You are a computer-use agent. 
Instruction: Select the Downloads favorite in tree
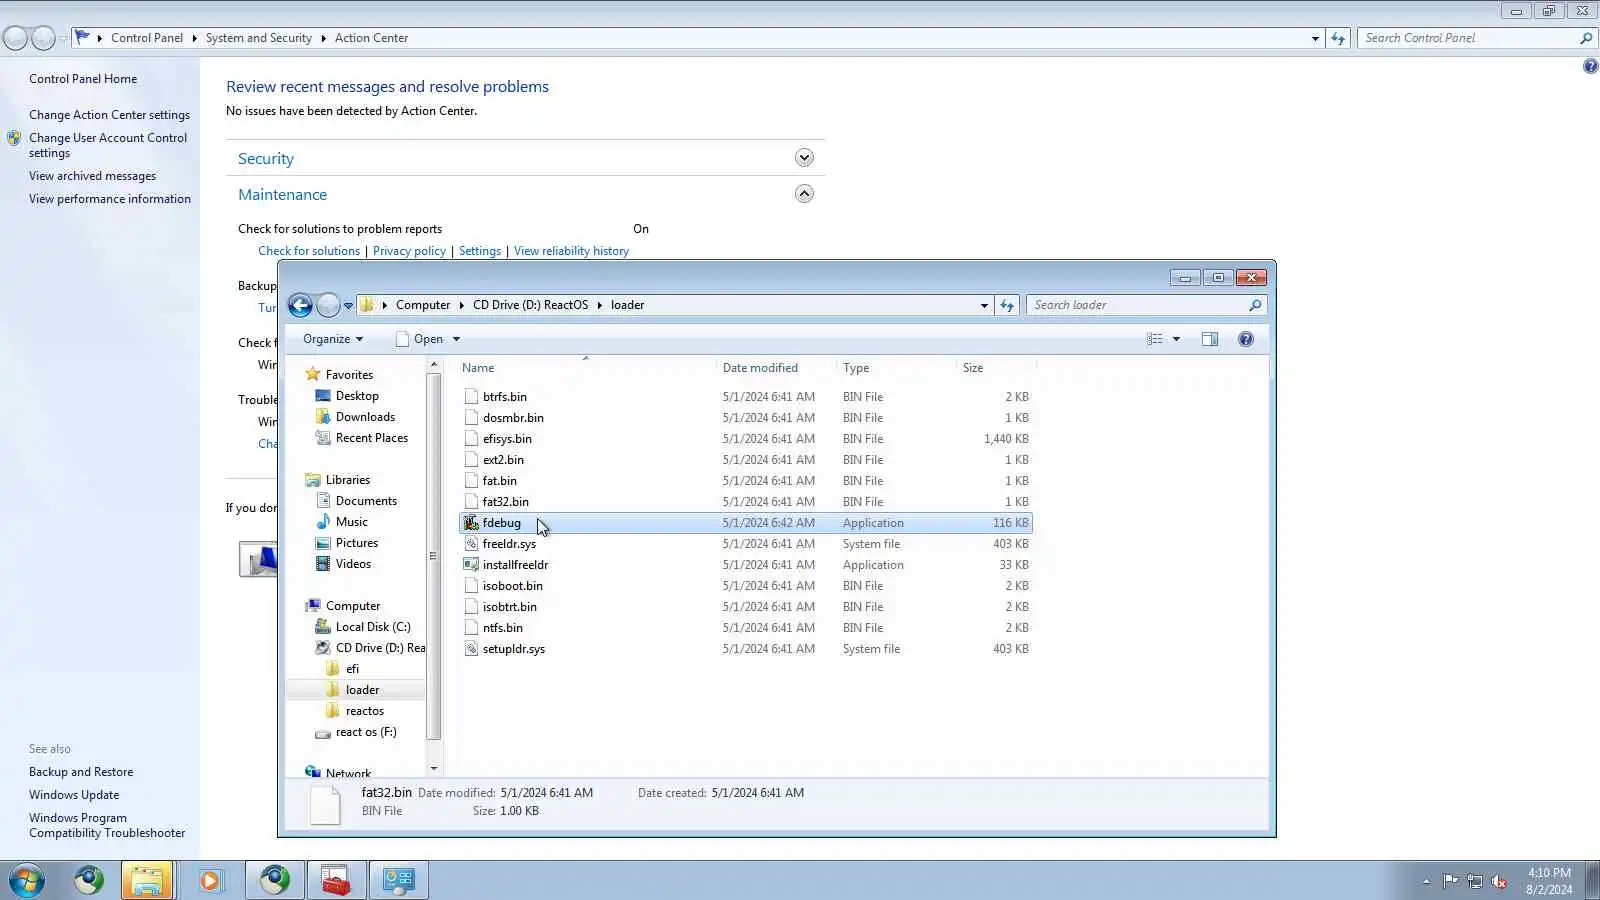coord(365,417)
